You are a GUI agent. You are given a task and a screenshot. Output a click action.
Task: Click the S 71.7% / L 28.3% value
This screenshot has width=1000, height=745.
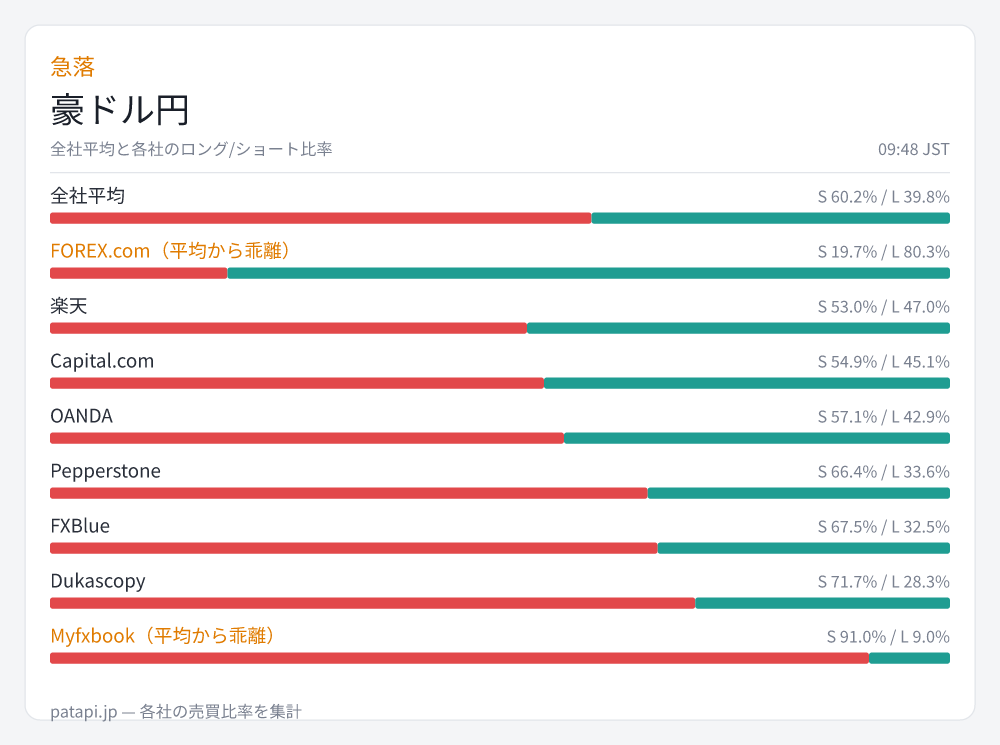(883, 582)
